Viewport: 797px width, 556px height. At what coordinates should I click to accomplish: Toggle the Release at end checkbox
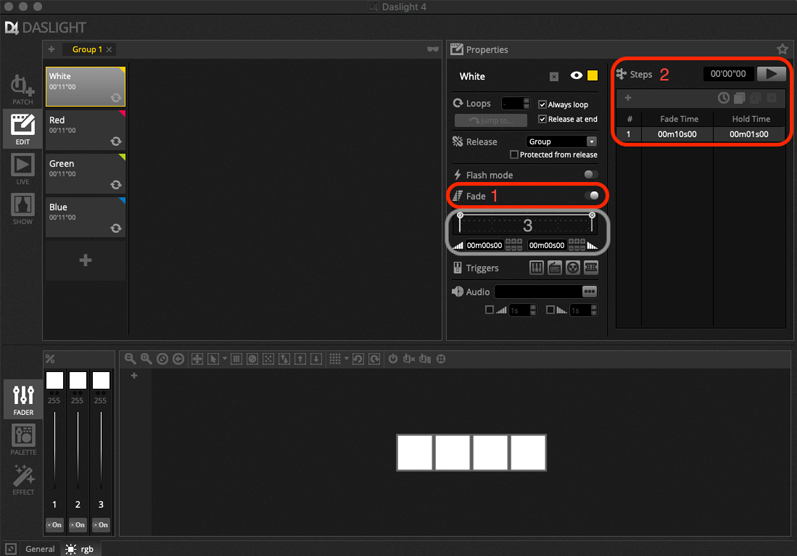pos(542,119)
